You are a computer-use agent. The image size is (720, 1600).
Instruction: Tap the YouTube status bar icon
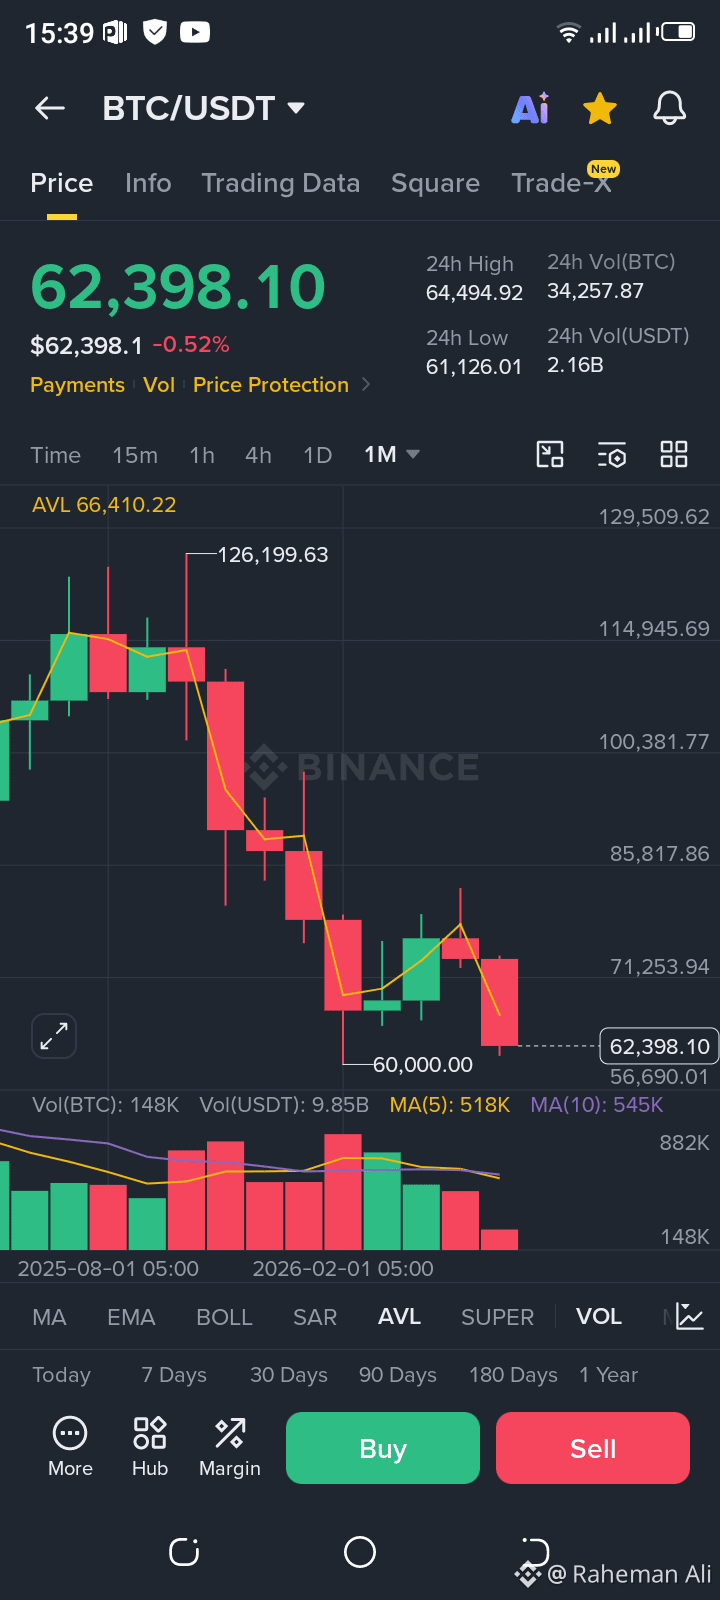point(195,33)
